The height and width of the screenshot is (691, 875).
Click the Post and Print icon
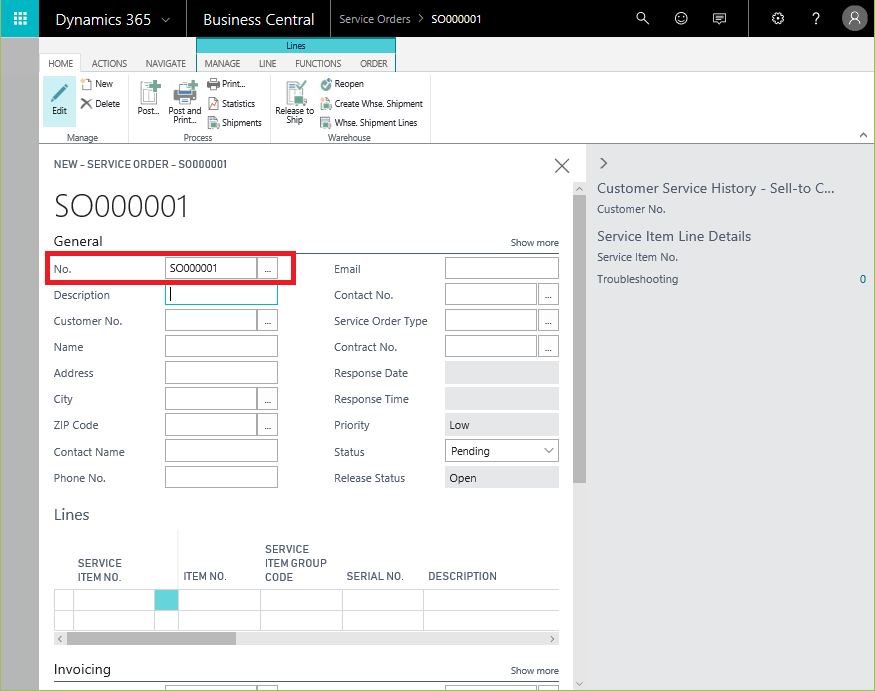[x=184, y=100]
